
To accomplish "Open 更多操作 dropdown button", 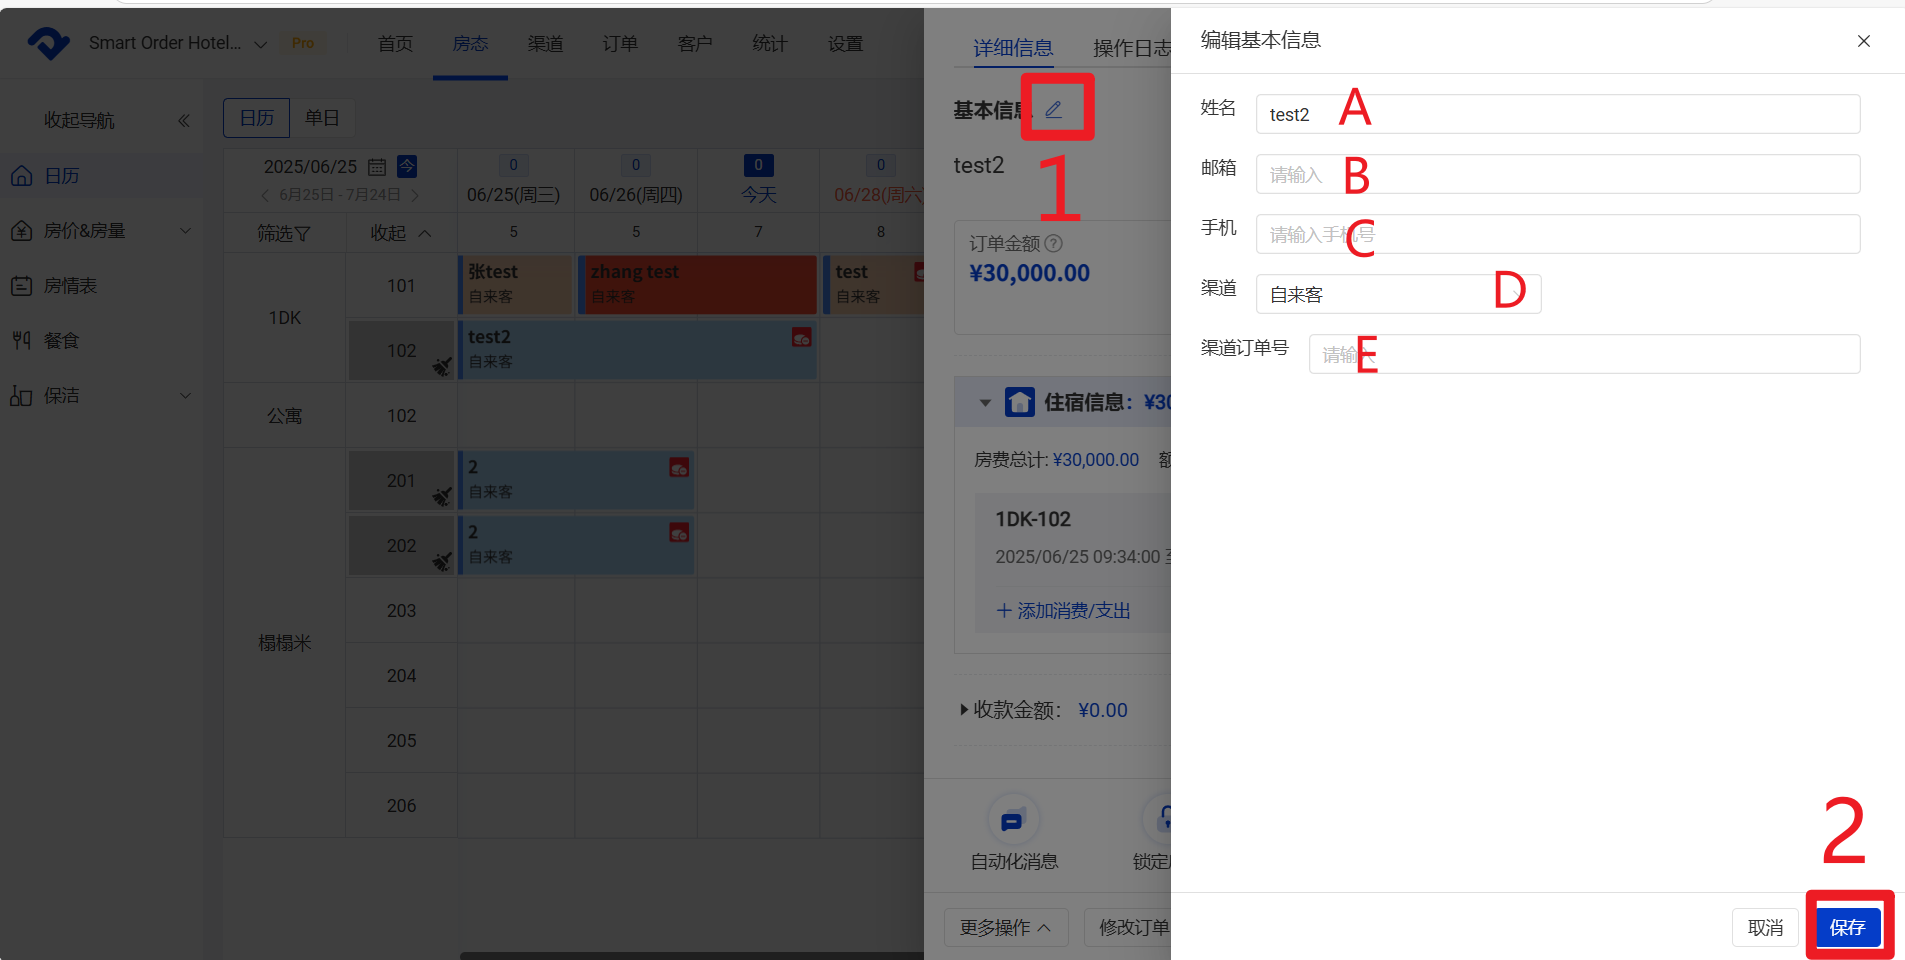I will pos(1006,928).
